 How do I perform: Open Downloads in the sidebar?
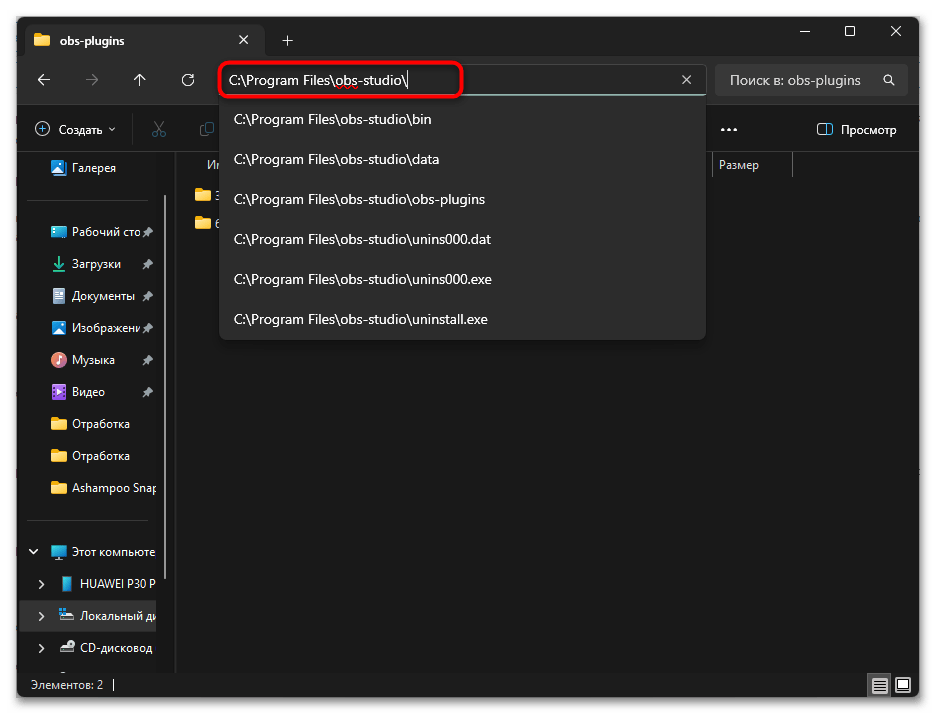[x=96, y=264]
